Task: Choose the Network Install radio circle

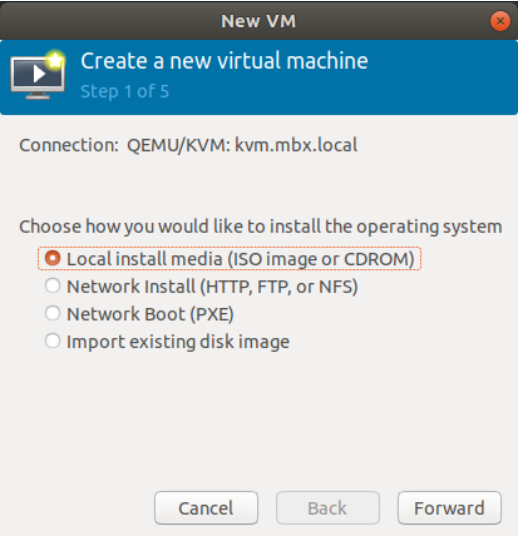Action: pyautogui.click(x=52, y=285)
